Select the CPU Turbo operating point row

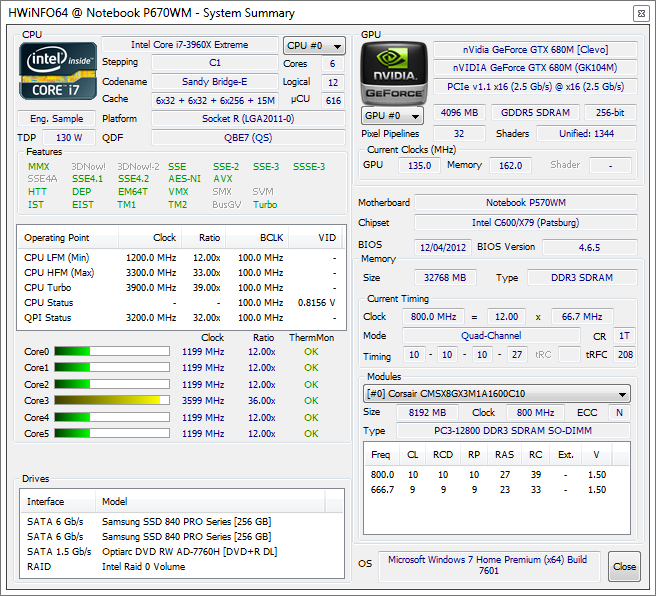tap(180, 288)
